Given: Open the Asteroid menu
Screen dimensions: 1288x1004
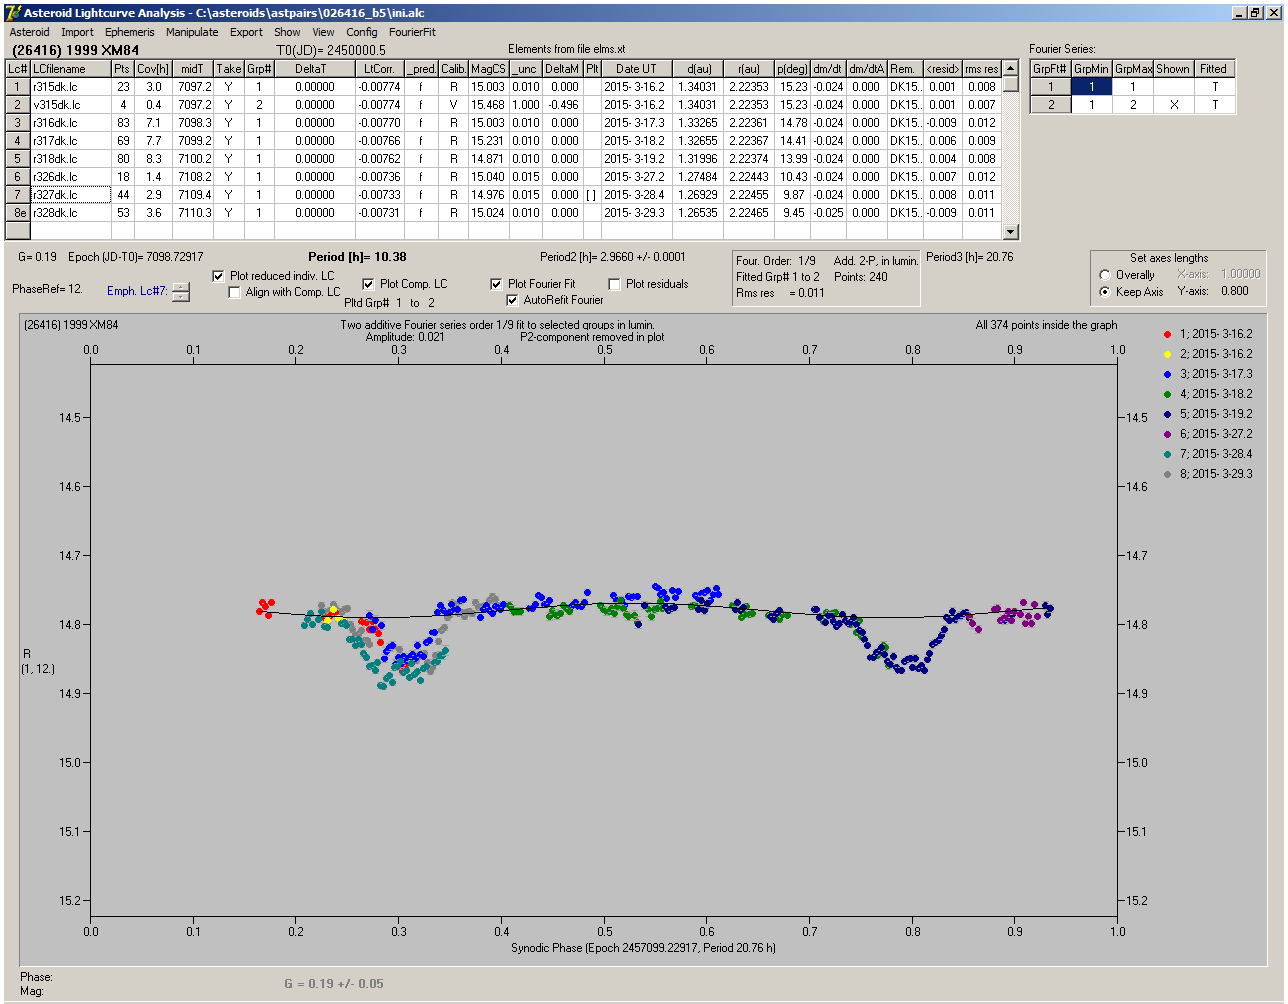Looking at the screenshot, I should [x=29, y=32].
